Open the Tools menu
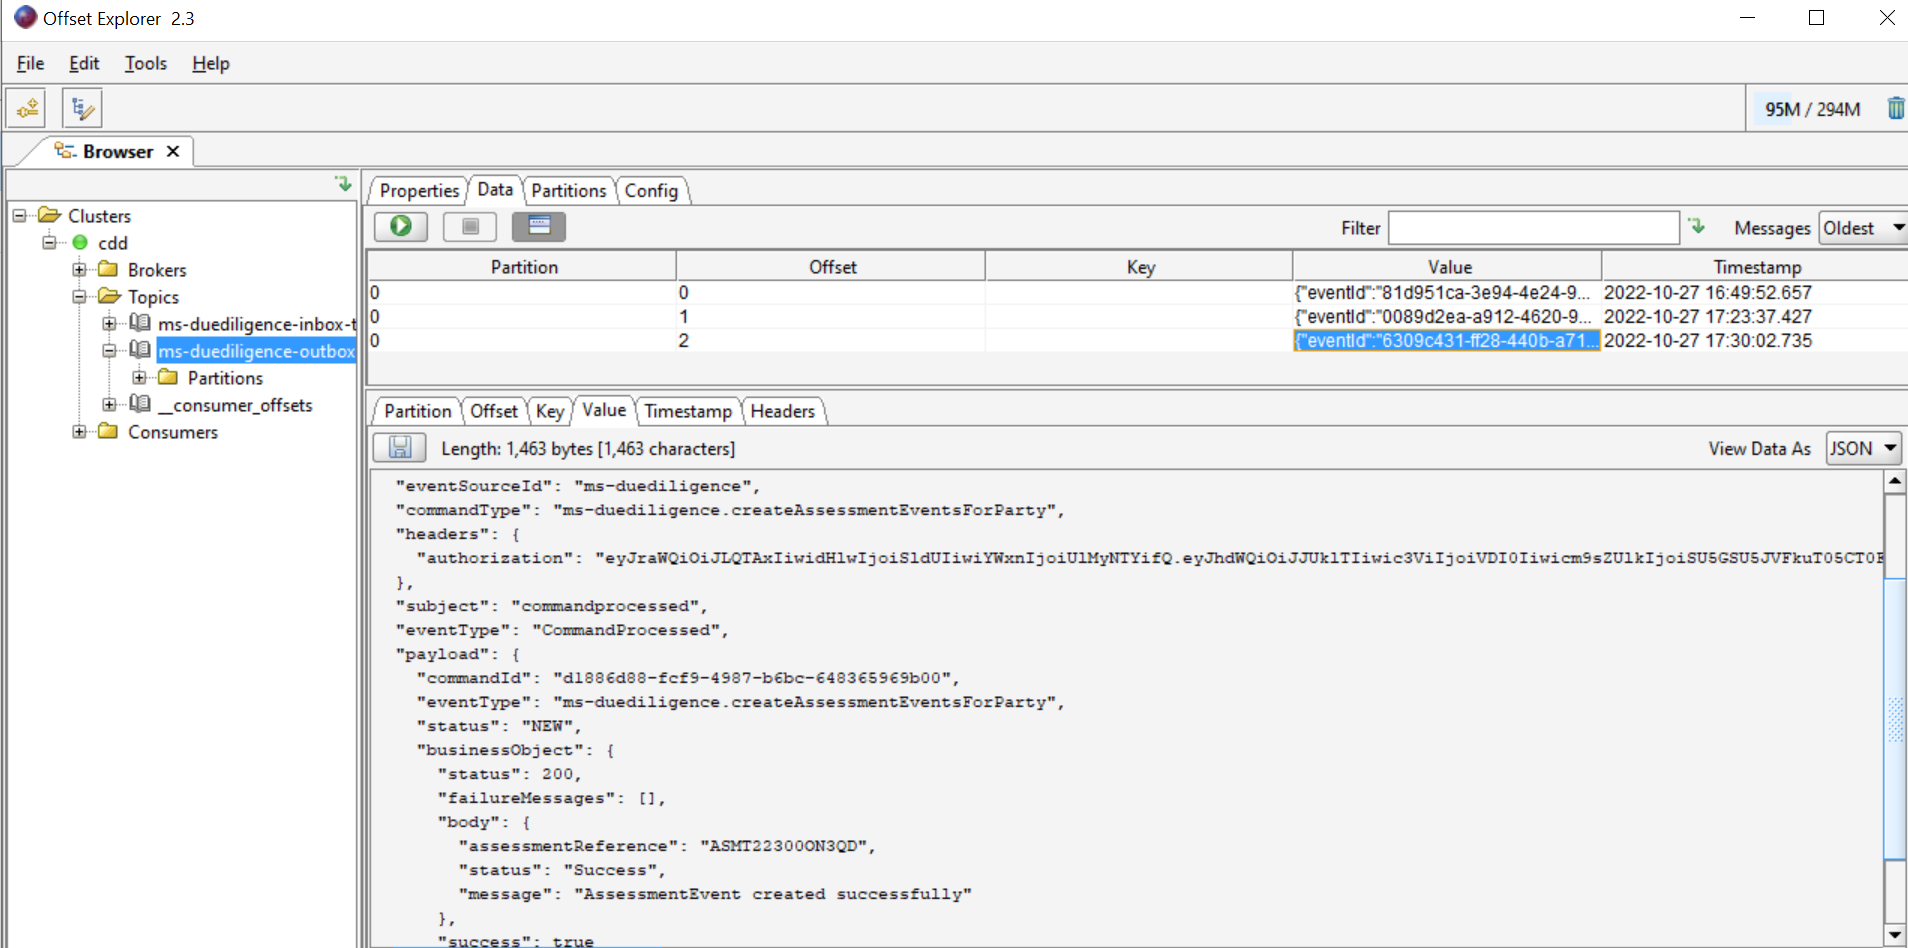Image resolution: width=1908 pixels, height=948 pixels. [x=145, y=63]
